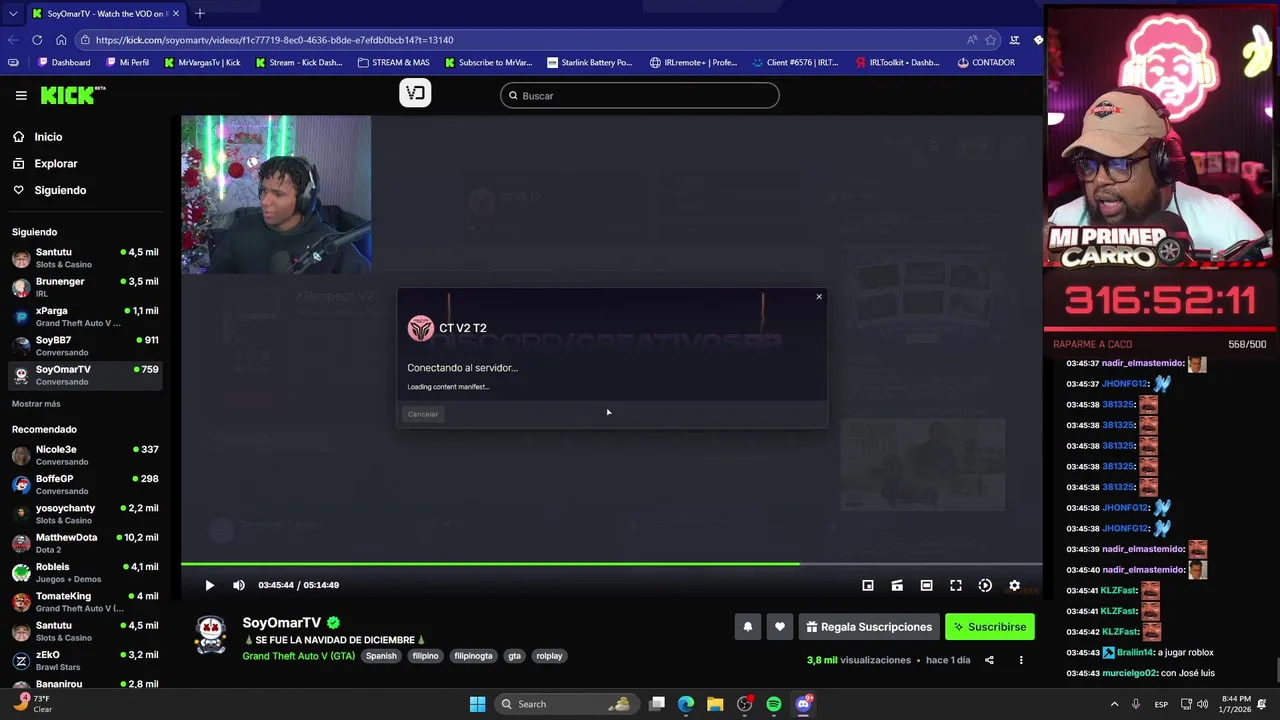
Task: Open the Task View taskbar icon
Action: (x=657, y=704)
